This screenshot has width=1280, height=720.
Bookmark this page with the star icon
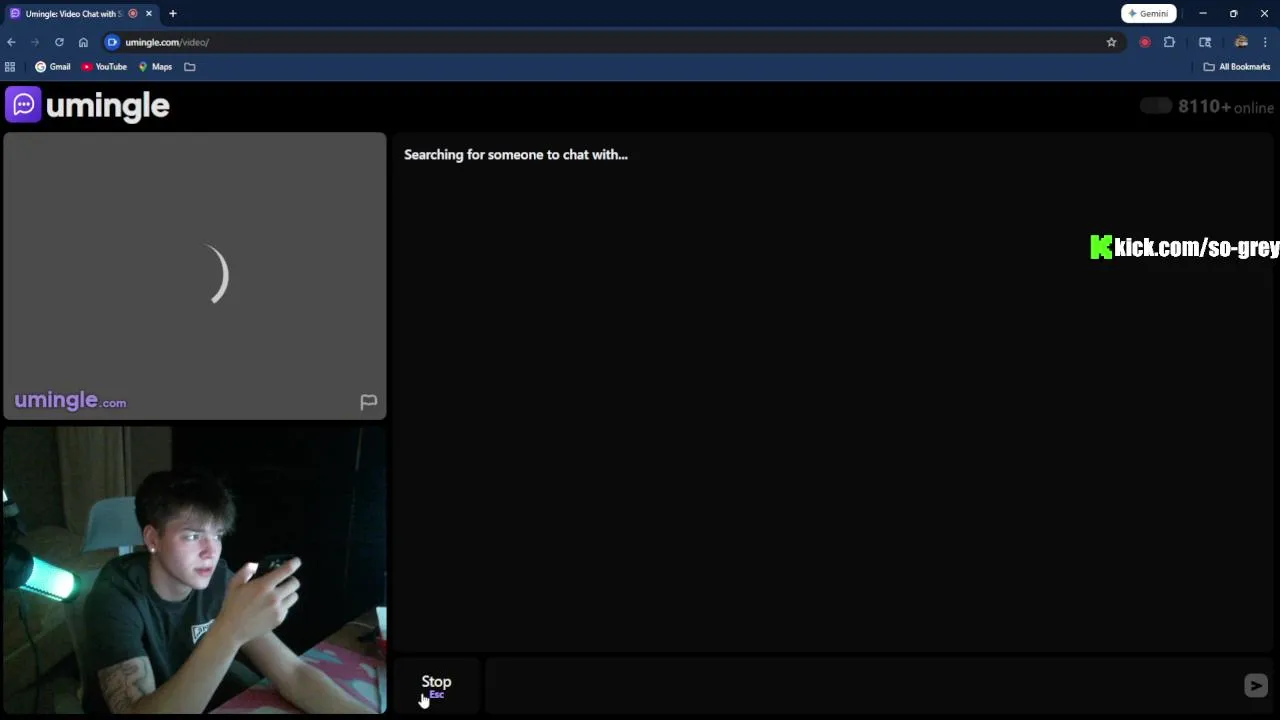[x=1111, y=42]
